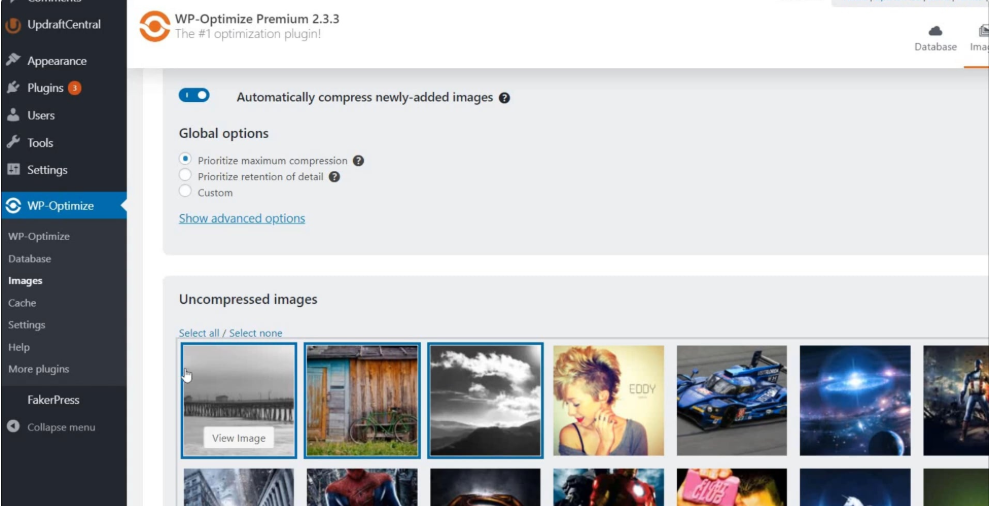Click View Image button on pier thumbnail
989x506 pixels.
(x=238, y=438)
